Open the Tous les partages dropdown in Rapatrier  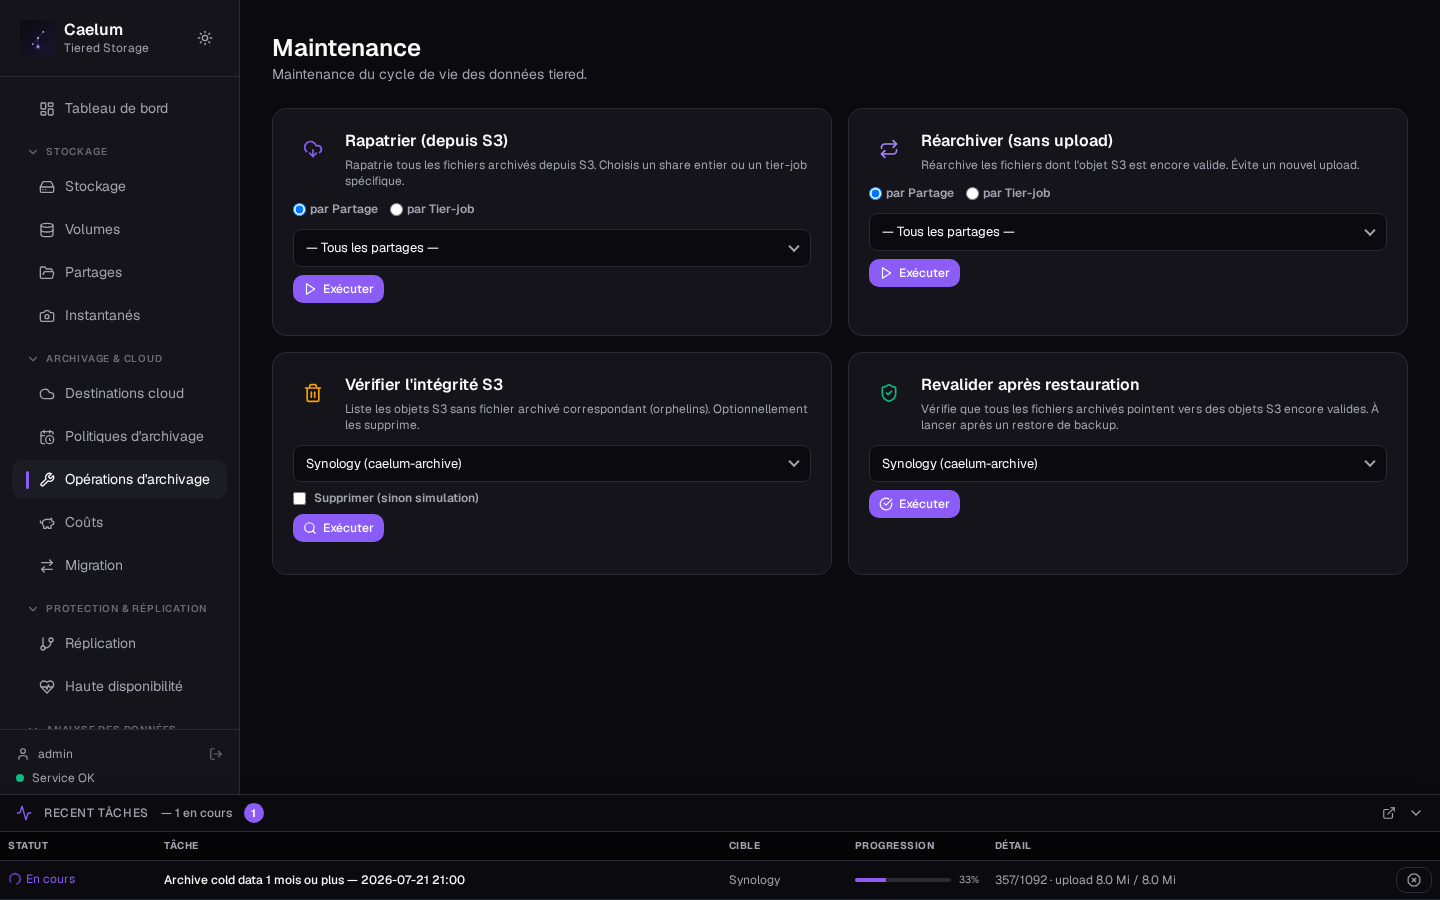pyautogui.click(x=552, y=248)
